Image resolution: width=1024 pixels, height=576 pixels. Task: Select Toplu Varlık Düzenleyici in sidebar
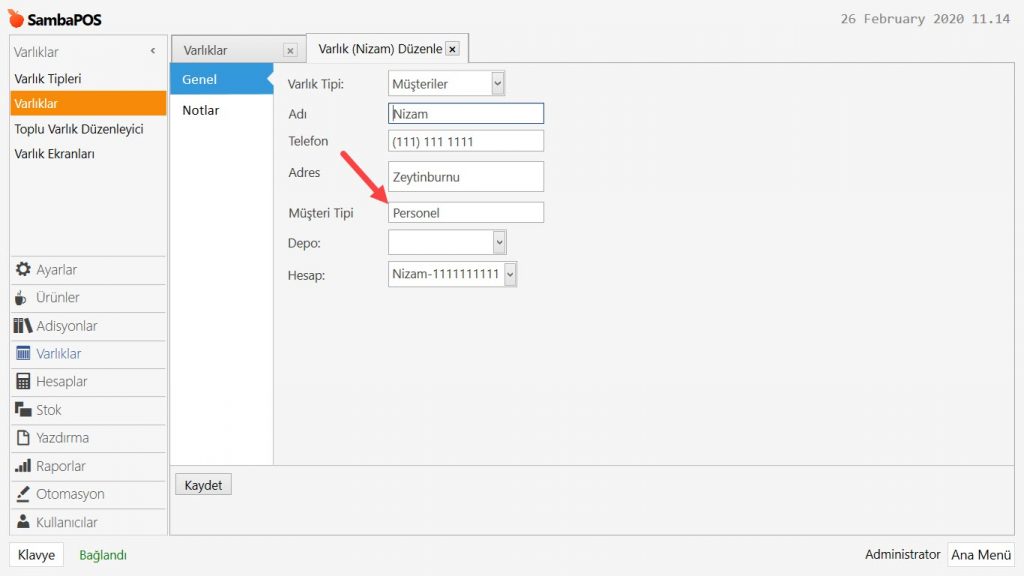79,129
